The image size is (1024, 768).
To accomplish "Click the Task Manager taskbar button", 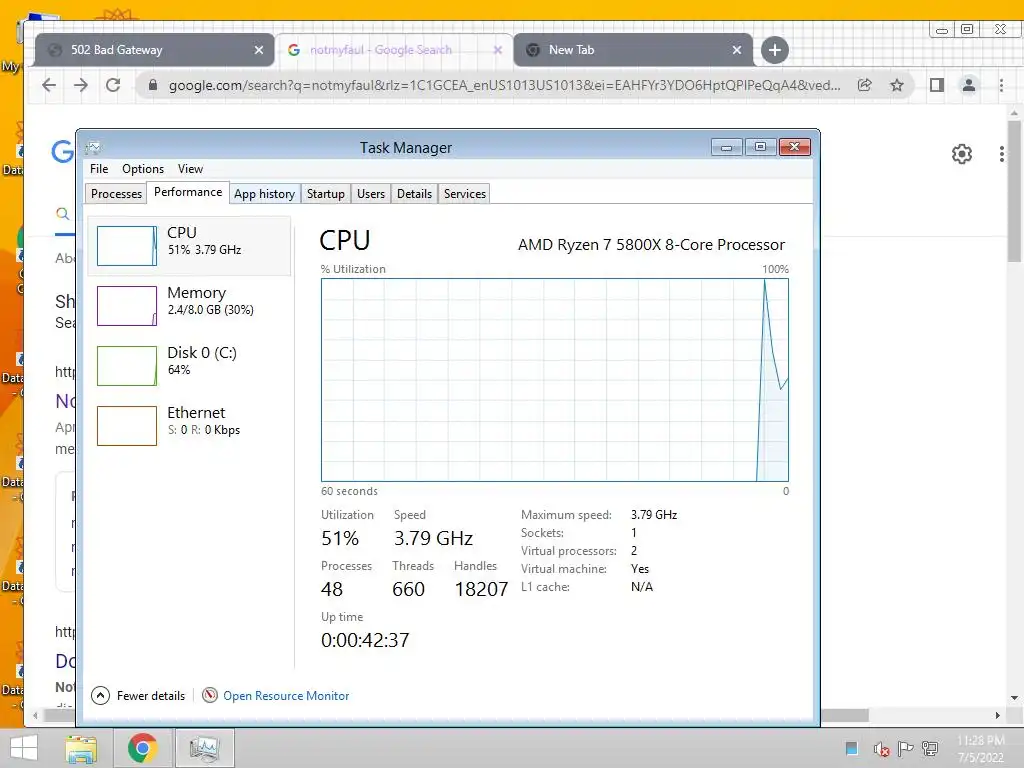I will pos(204,748).
